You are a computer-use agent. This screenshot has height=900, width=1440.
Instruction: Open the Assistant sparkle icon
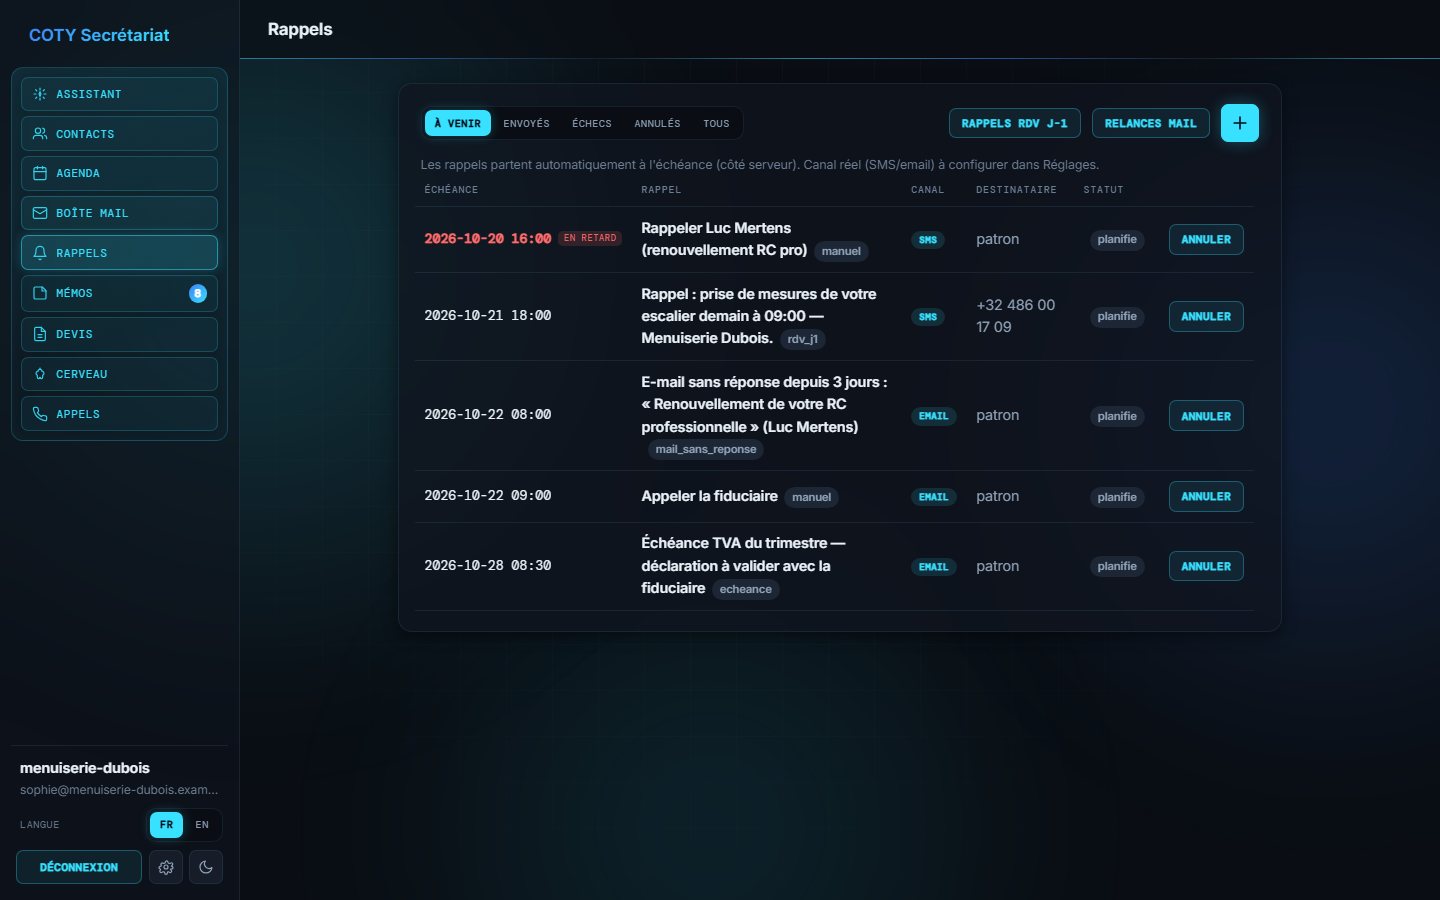[x=40, y=94]
